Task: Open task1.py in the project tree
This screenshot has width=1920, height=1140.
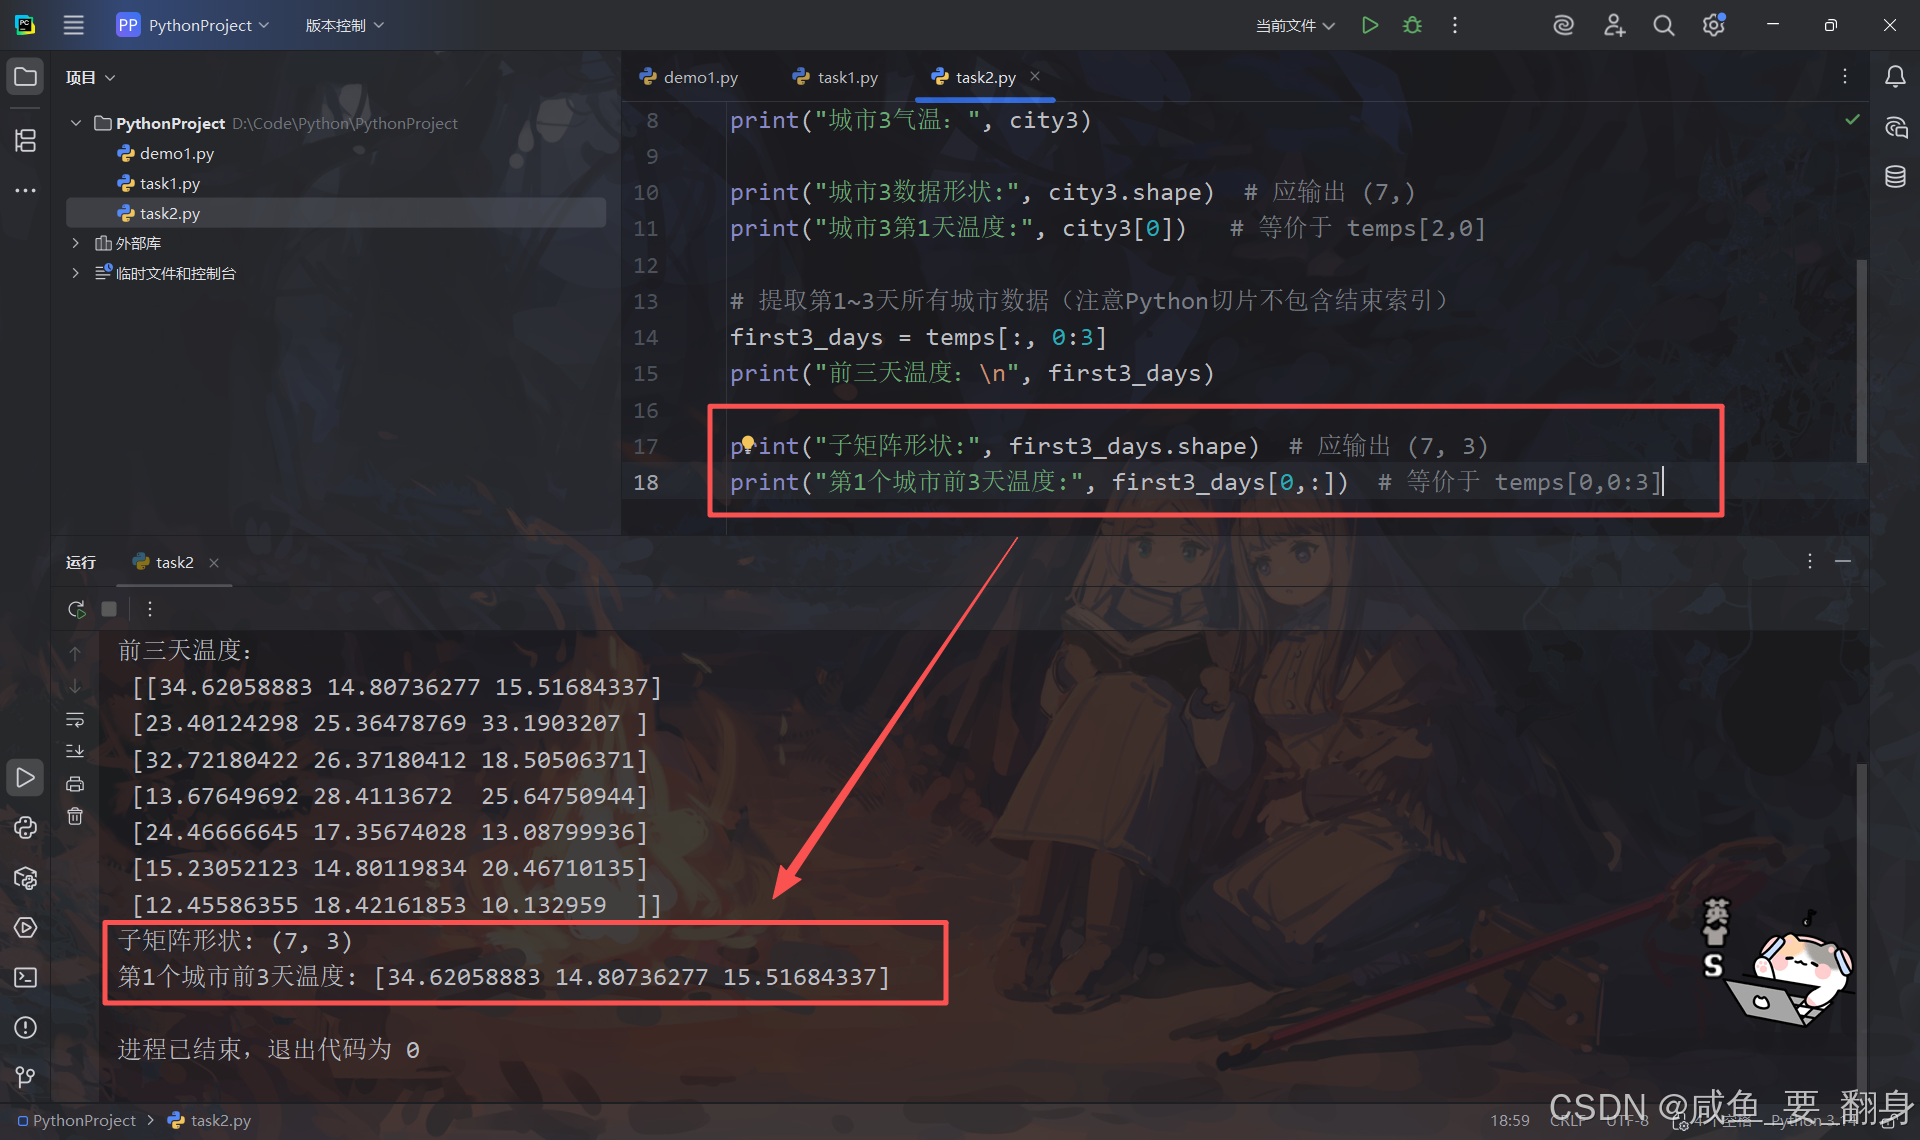Action: (169, 183)
